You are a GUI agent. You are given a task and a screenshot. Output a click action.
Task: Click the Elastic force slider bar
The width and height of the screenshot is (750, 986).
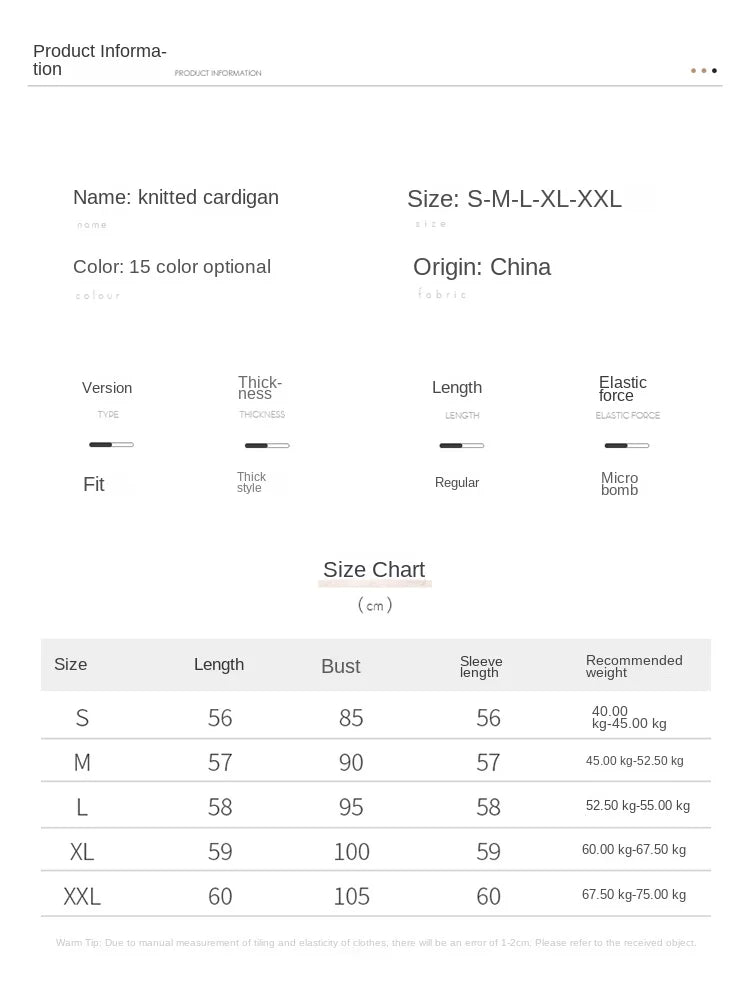coord(627,445)
